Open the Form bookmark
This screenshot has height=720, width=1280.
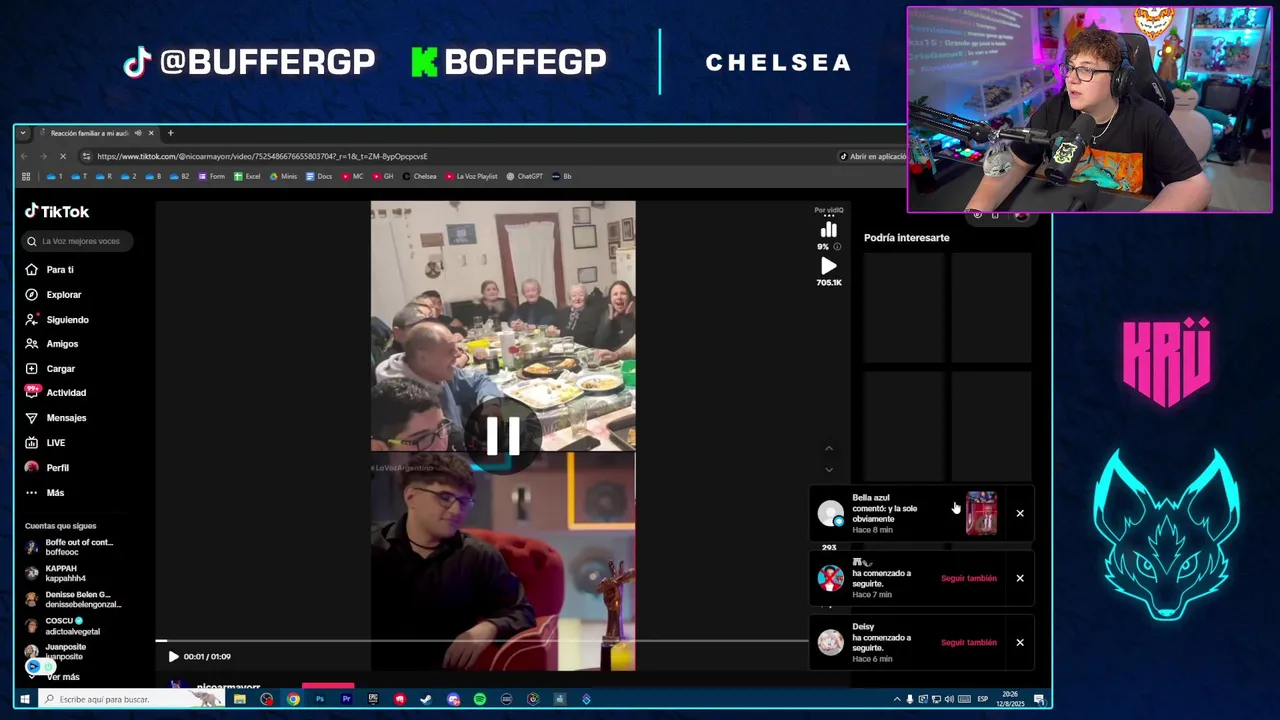click(212, 177)
